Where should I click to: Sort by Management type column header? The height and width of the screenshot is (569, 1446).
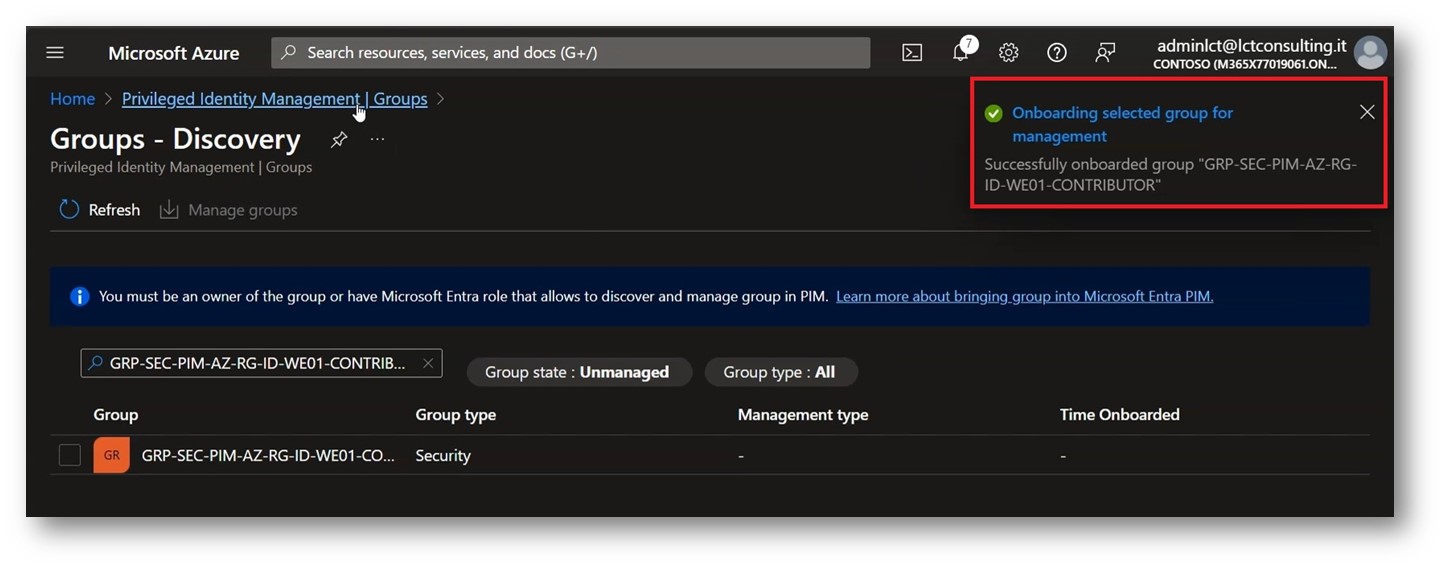point(803,414)
